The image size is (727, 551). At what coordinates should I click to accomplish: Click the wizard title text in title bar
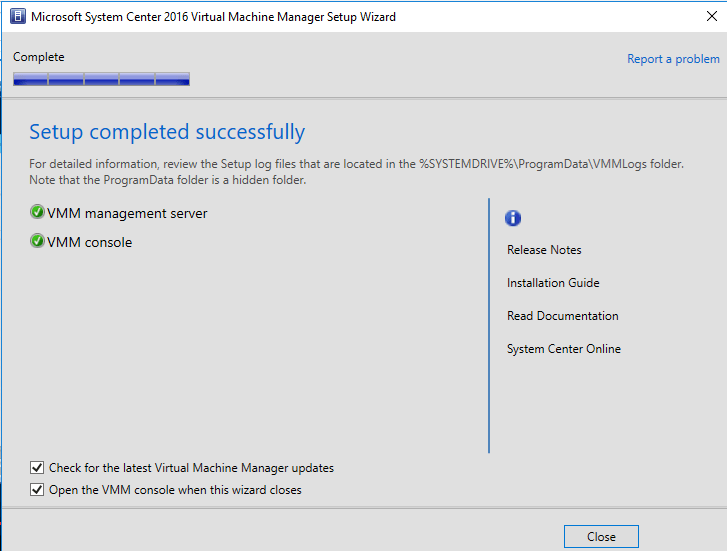pos(213,17)
